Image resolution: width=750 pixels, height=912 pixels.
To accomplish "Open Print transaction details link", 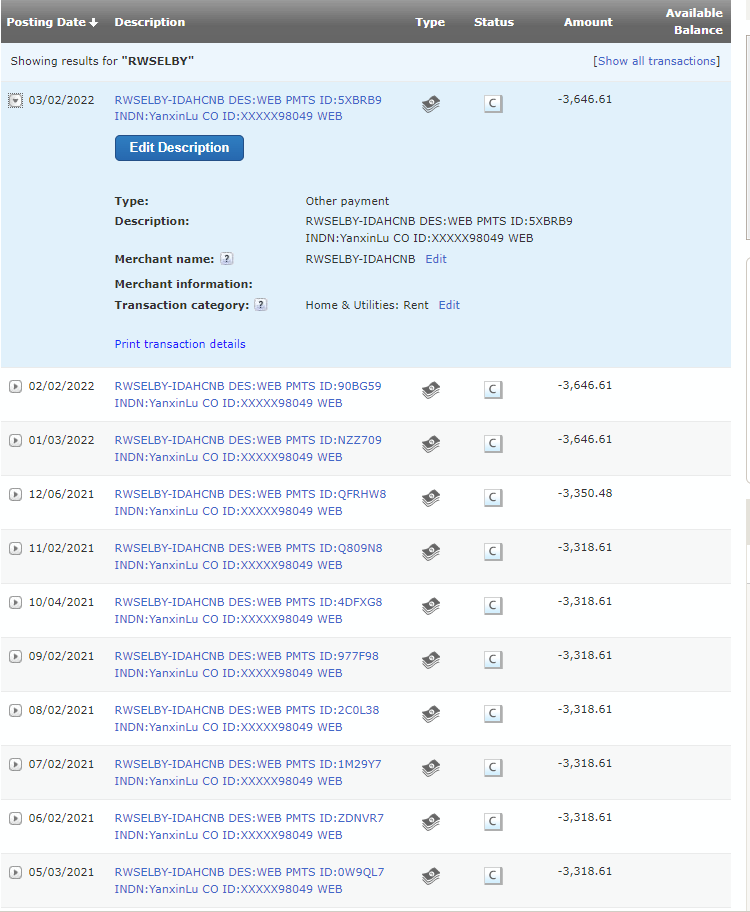I will (x=180, y=344).
